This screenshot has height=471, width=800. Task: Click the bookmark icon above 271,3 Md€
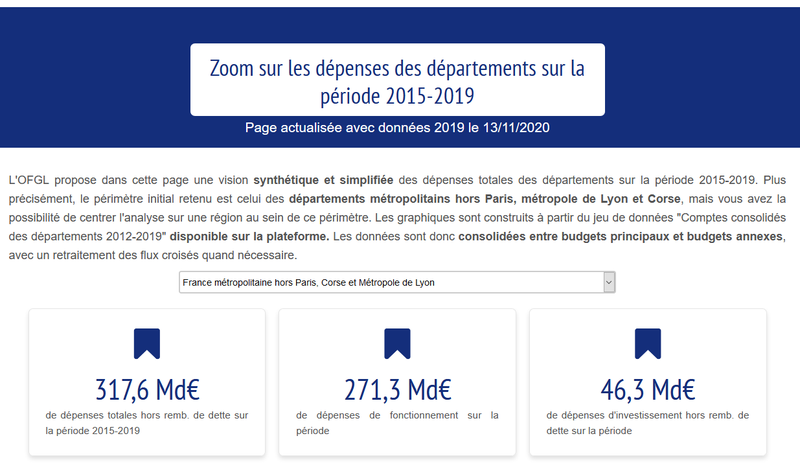pos(397,344)
